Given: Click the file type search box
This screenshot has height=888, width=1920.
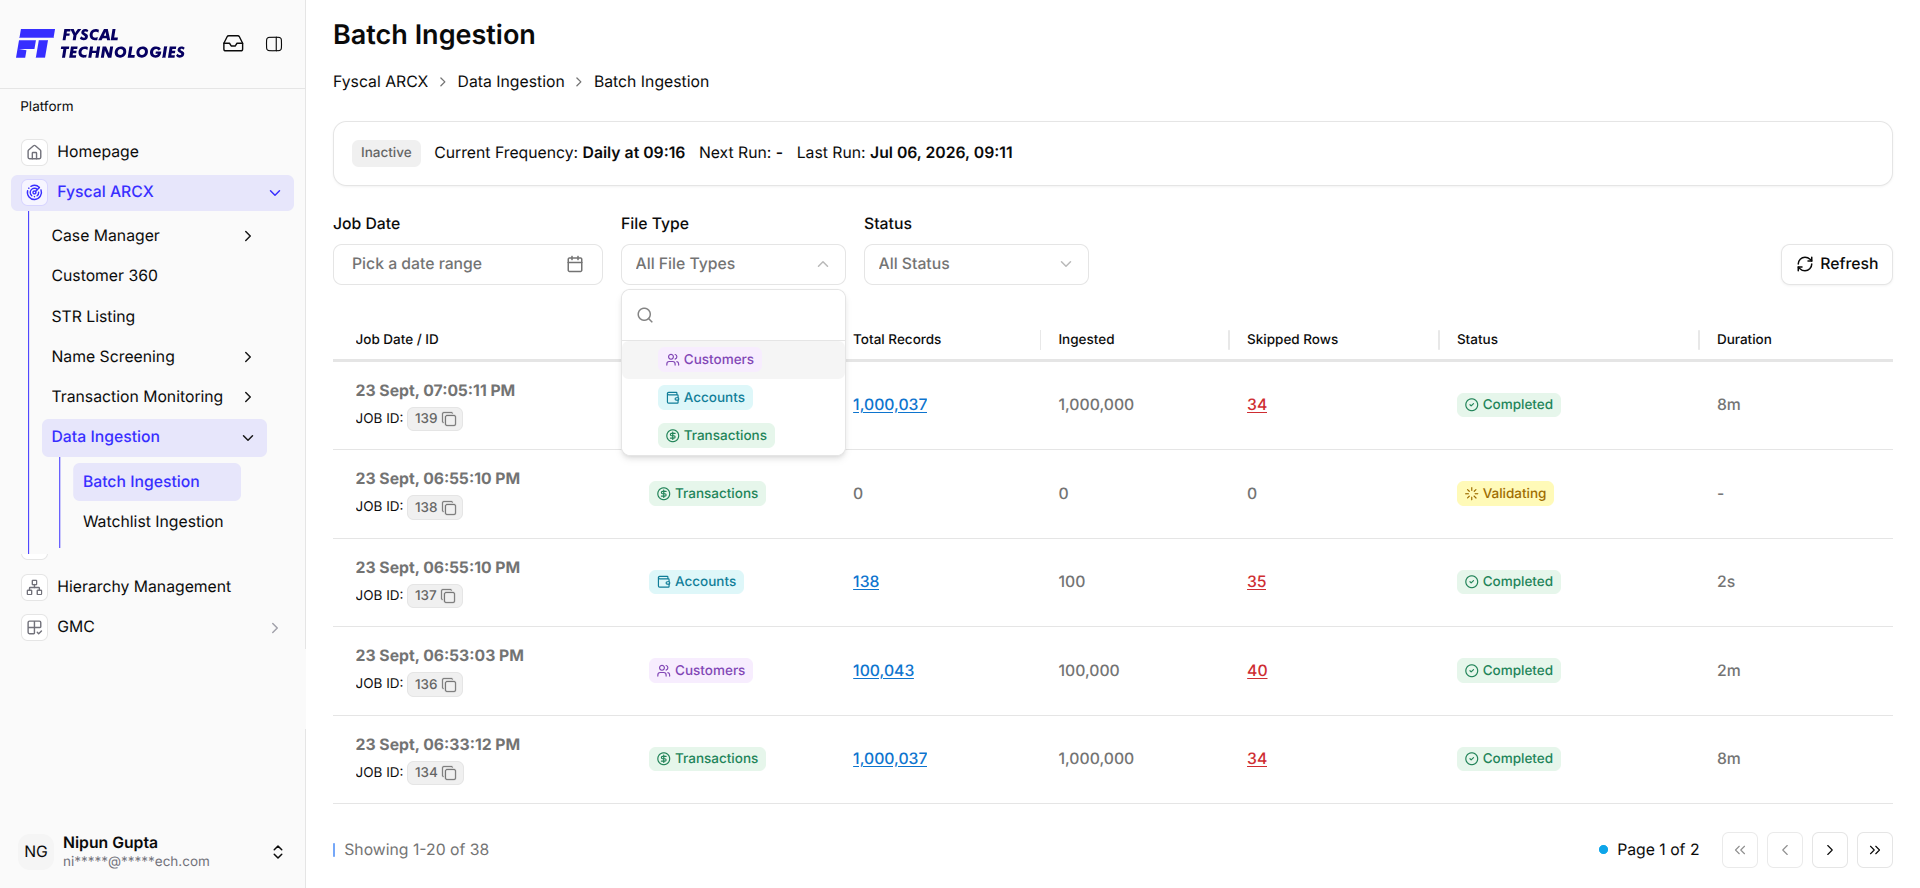Looking at the screenshot, I should click(x=733, y=315).
